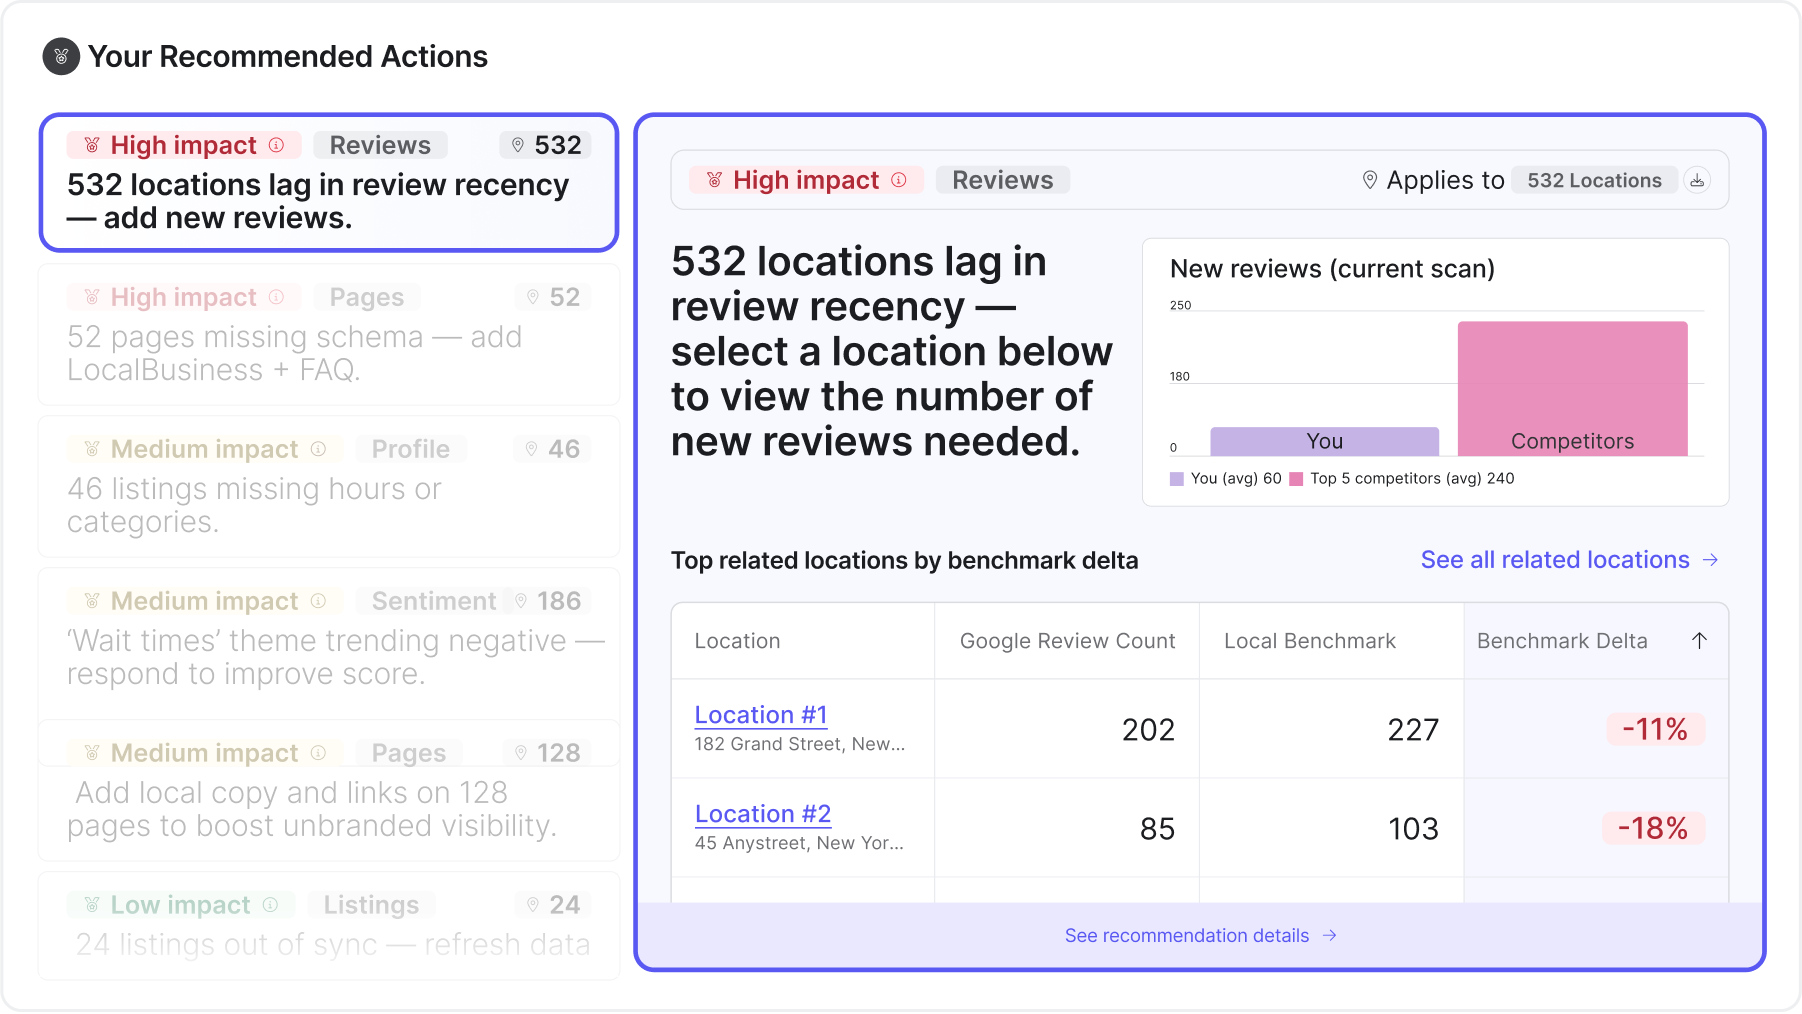Select the Wait times sentiment recommendation

pos(328,642)
